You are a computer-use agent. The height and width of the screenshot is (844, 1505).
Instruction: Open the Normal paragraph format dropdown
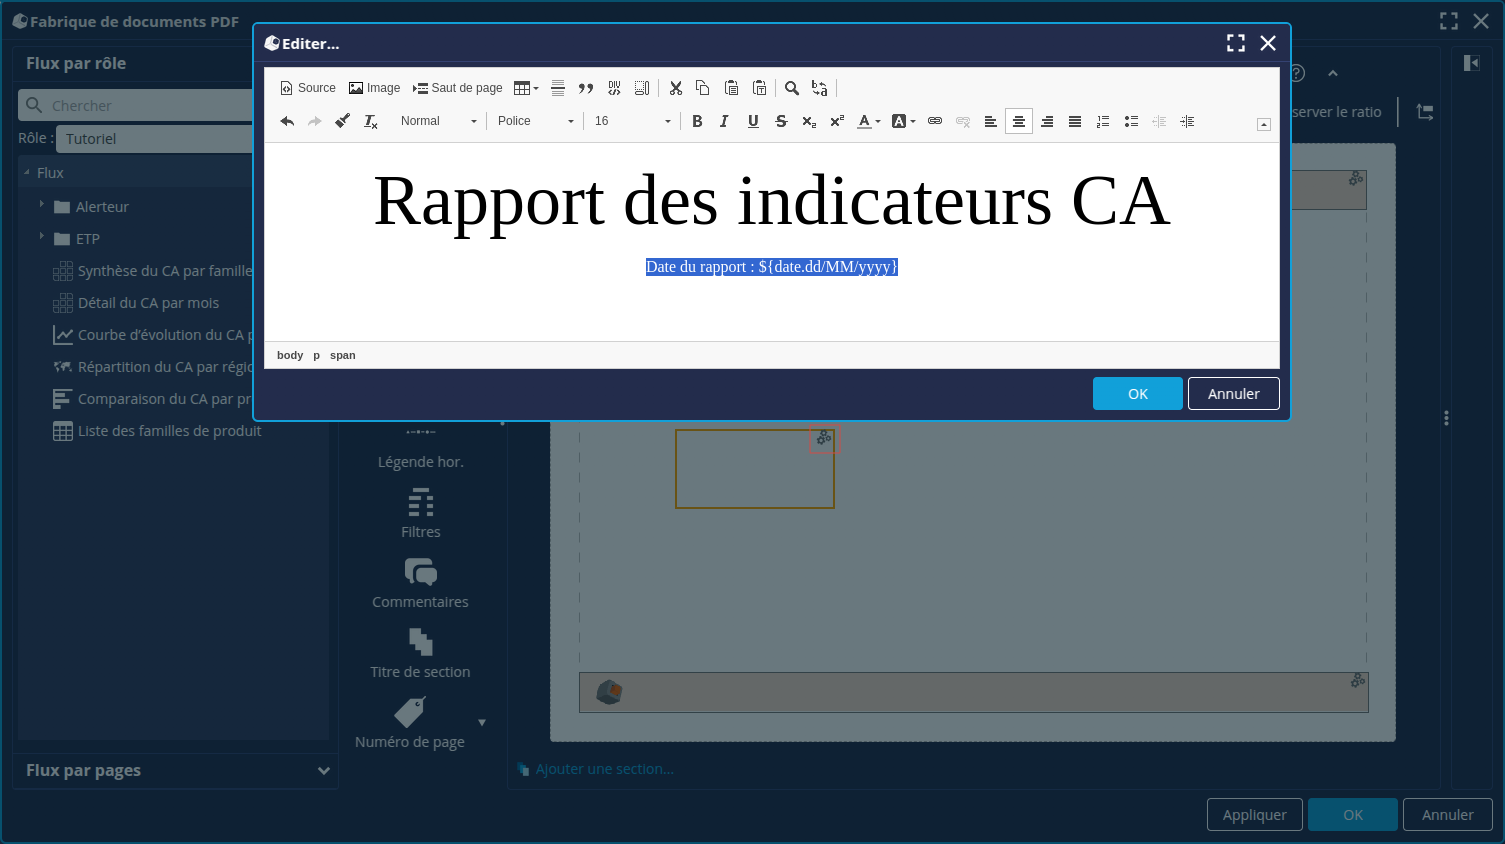click(x=438, y=121)
